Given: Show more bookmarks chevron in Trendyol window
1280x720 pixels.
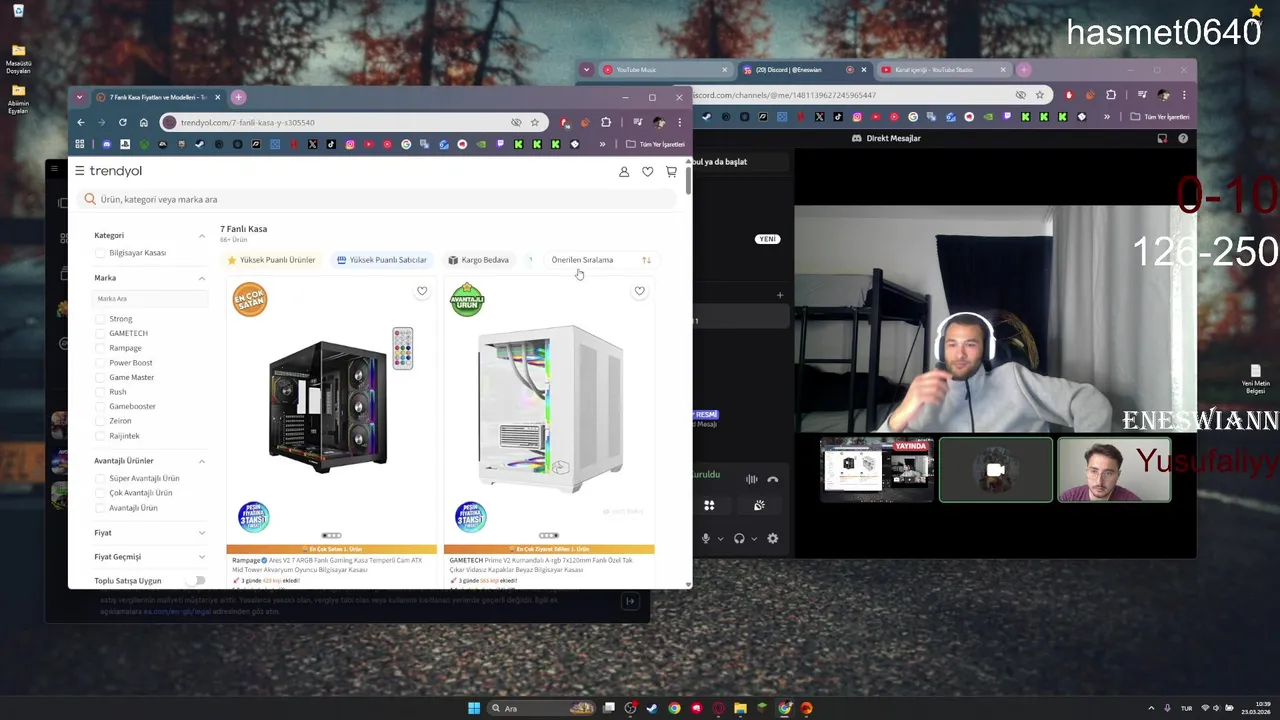Looking at the screenshot, I should pyautogui.click(x=602, y=144).
